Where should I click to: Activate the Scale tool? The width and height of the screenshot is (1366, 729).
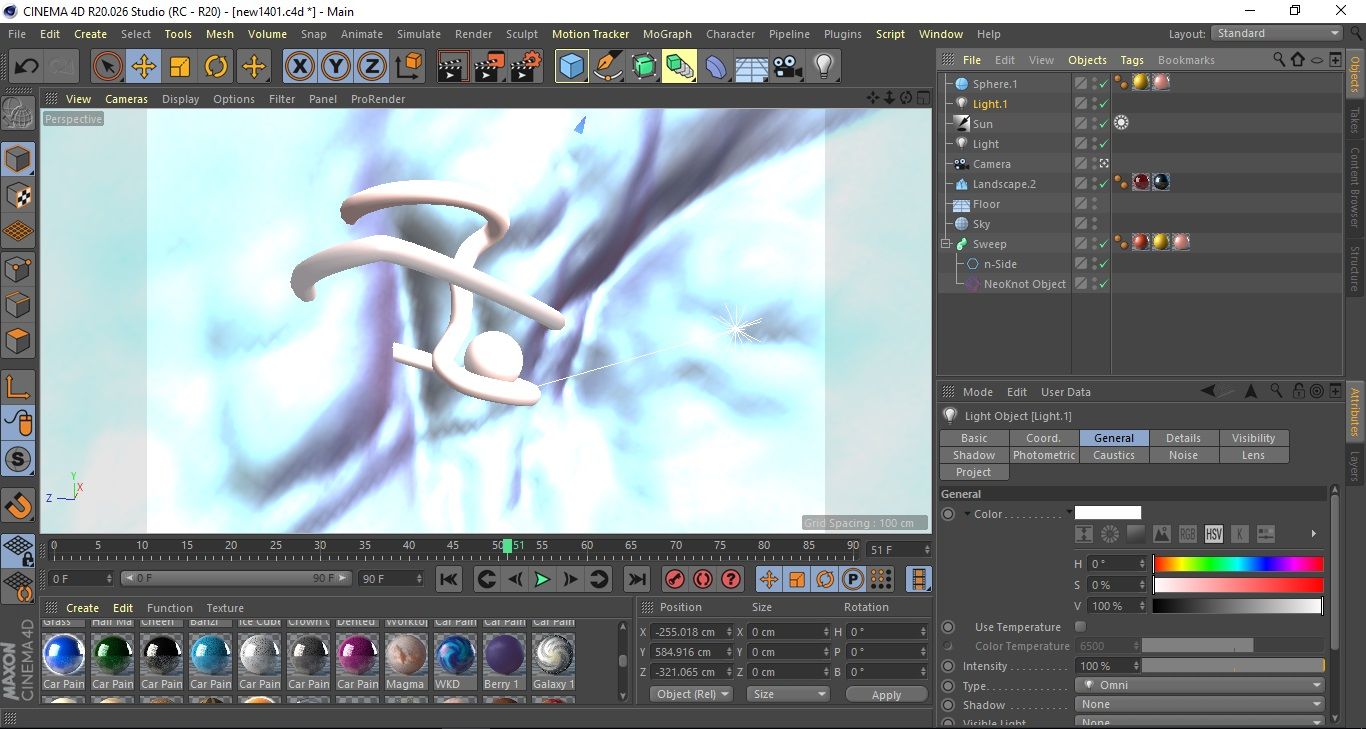180,67
